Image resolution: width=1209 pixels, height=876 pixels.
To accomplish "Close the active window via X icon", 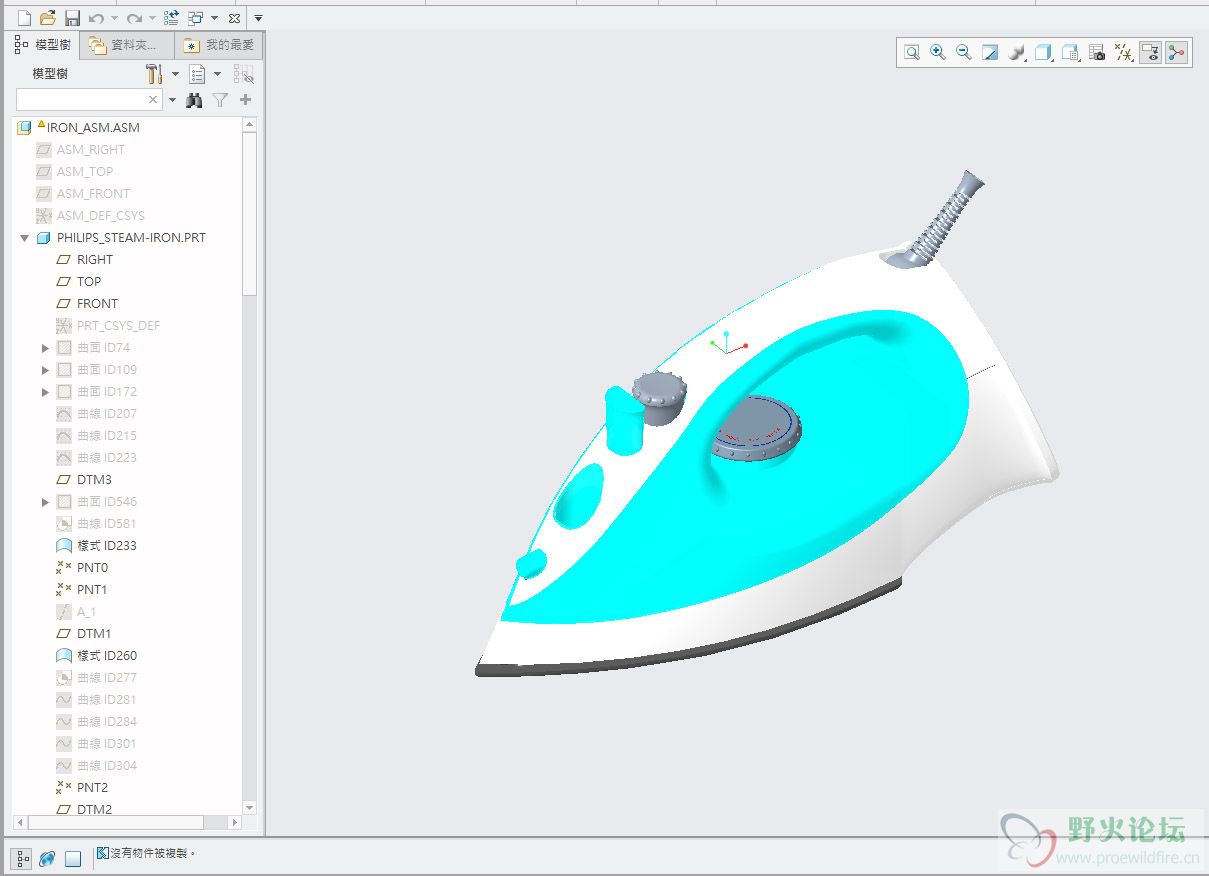I will tap(234, 18).
